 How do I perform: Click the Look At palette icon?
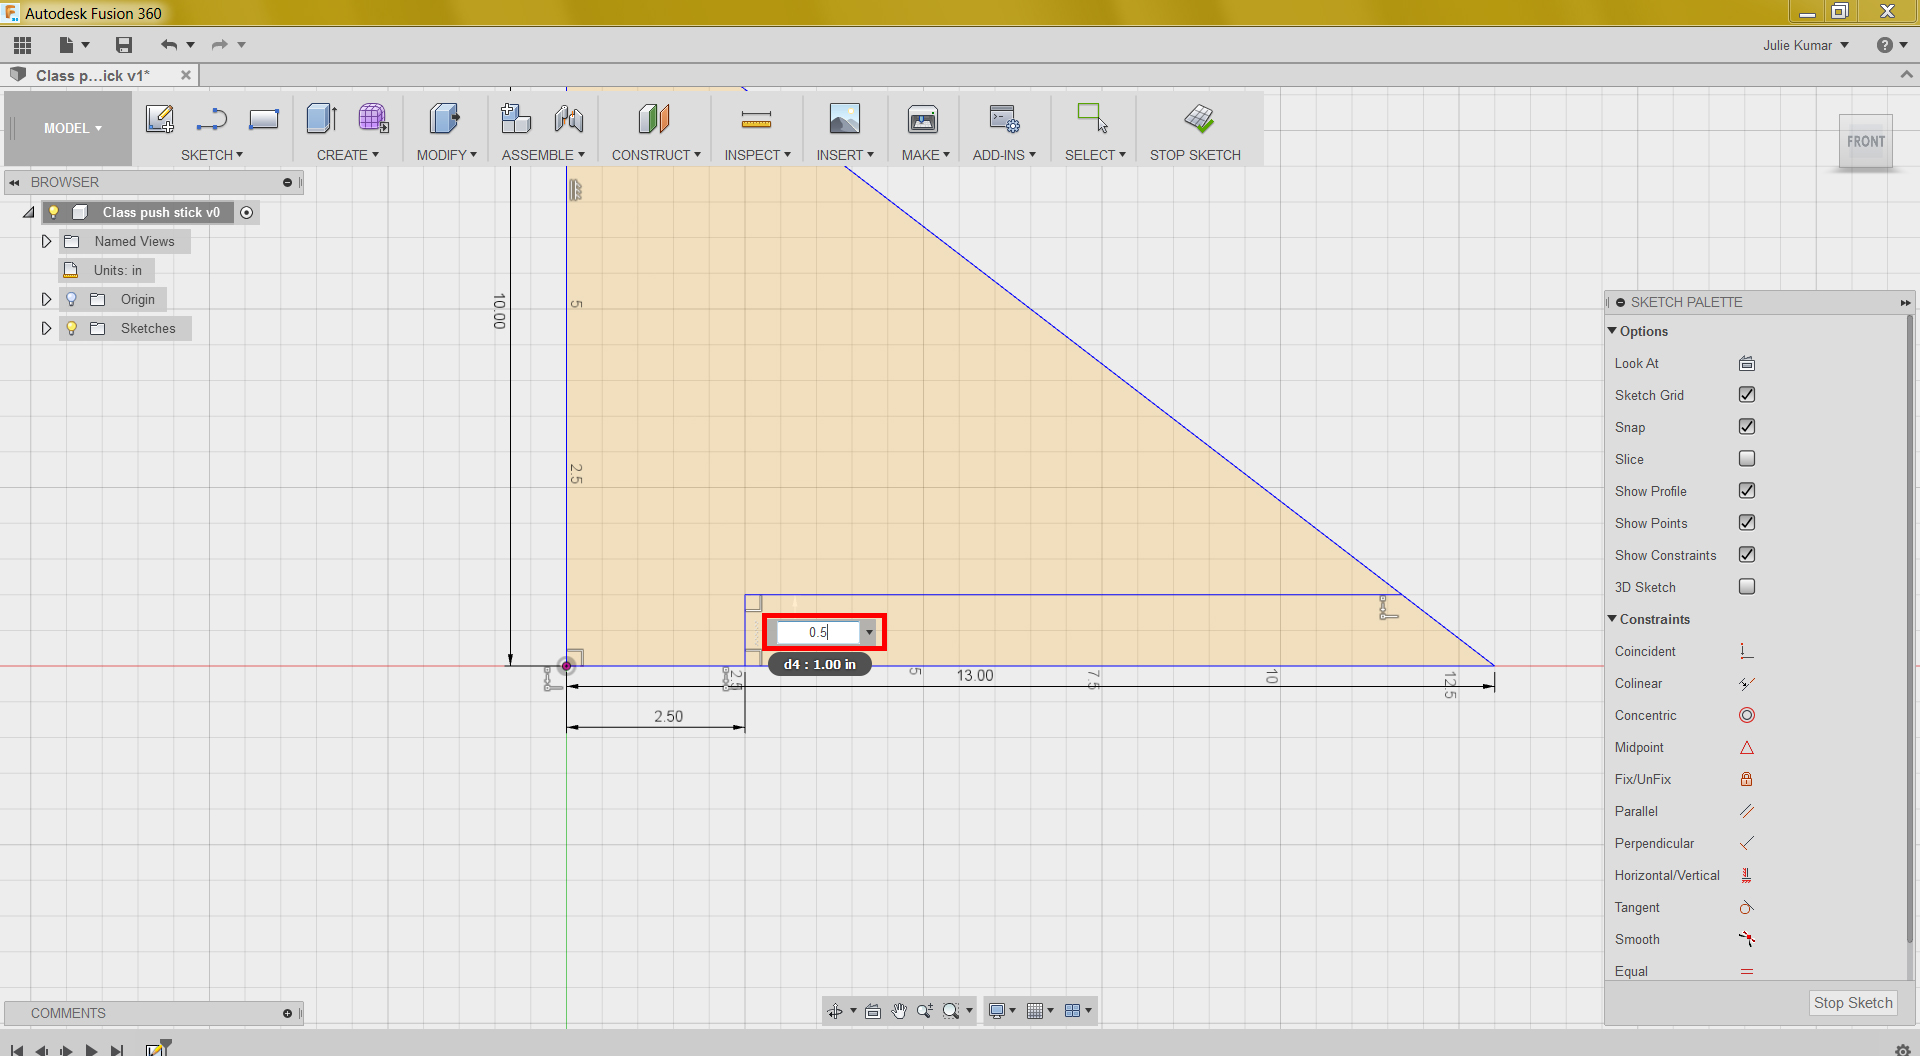[x=1747, y=363]
